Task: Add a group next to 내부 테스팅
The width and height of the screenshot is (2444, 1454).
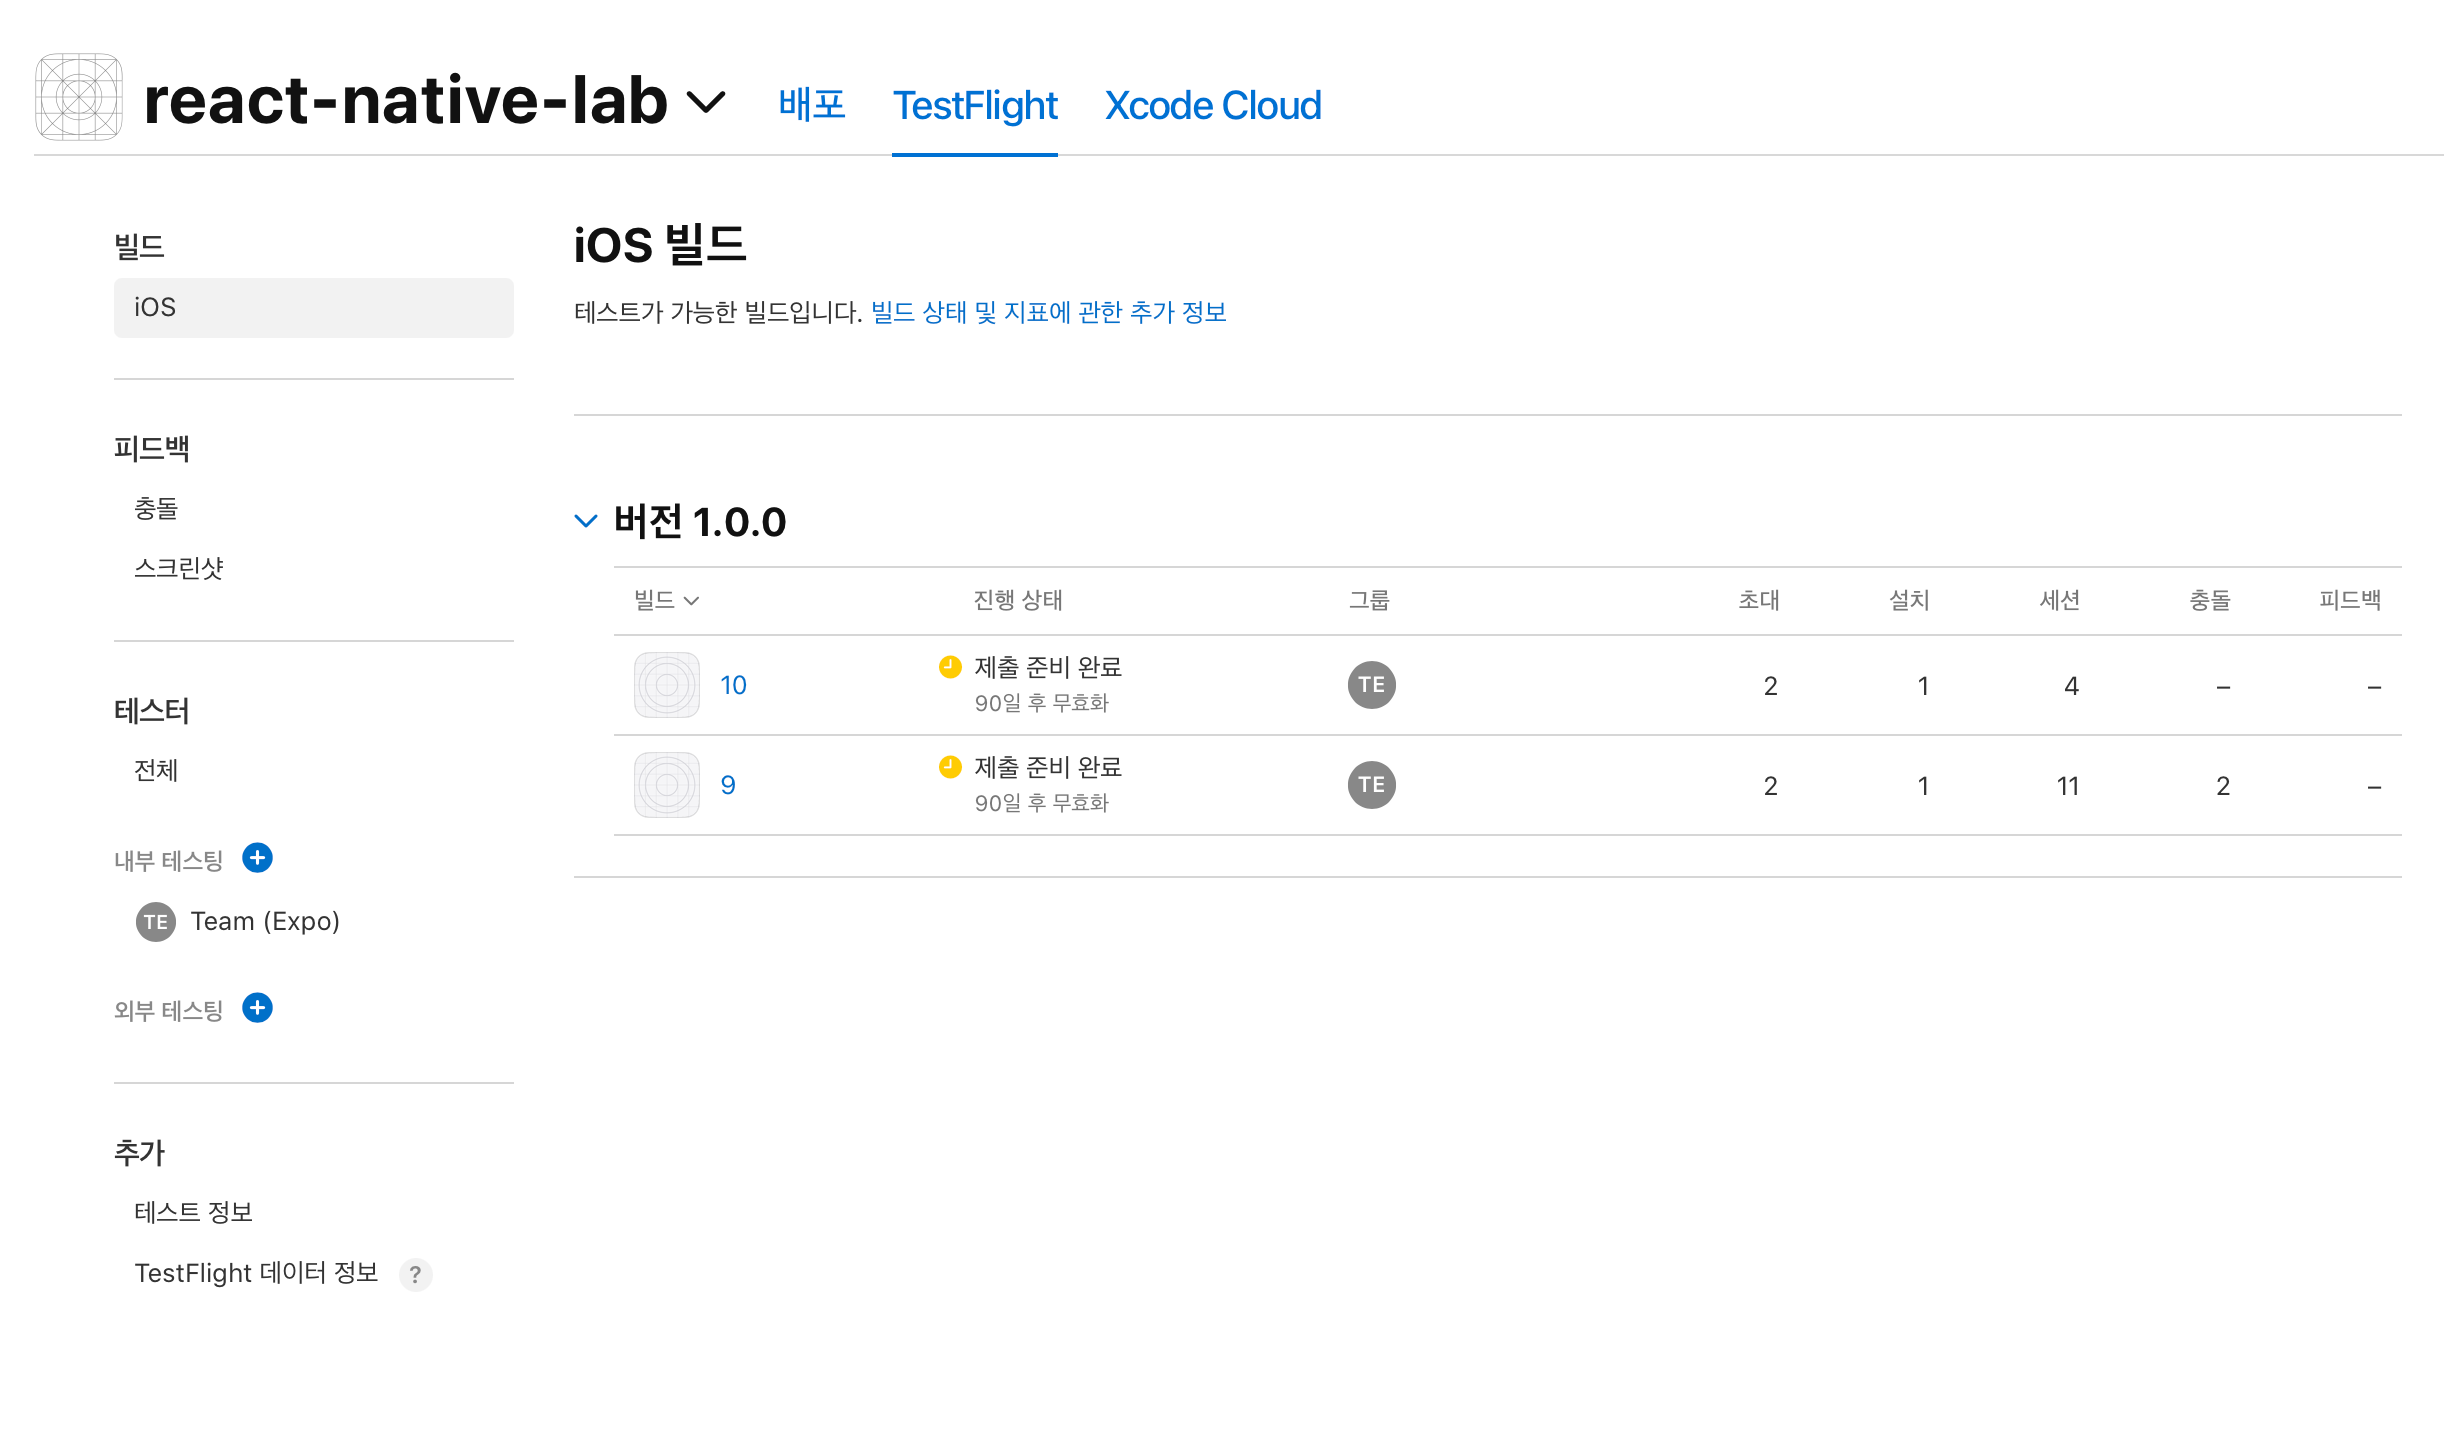Action: (258, 858)
